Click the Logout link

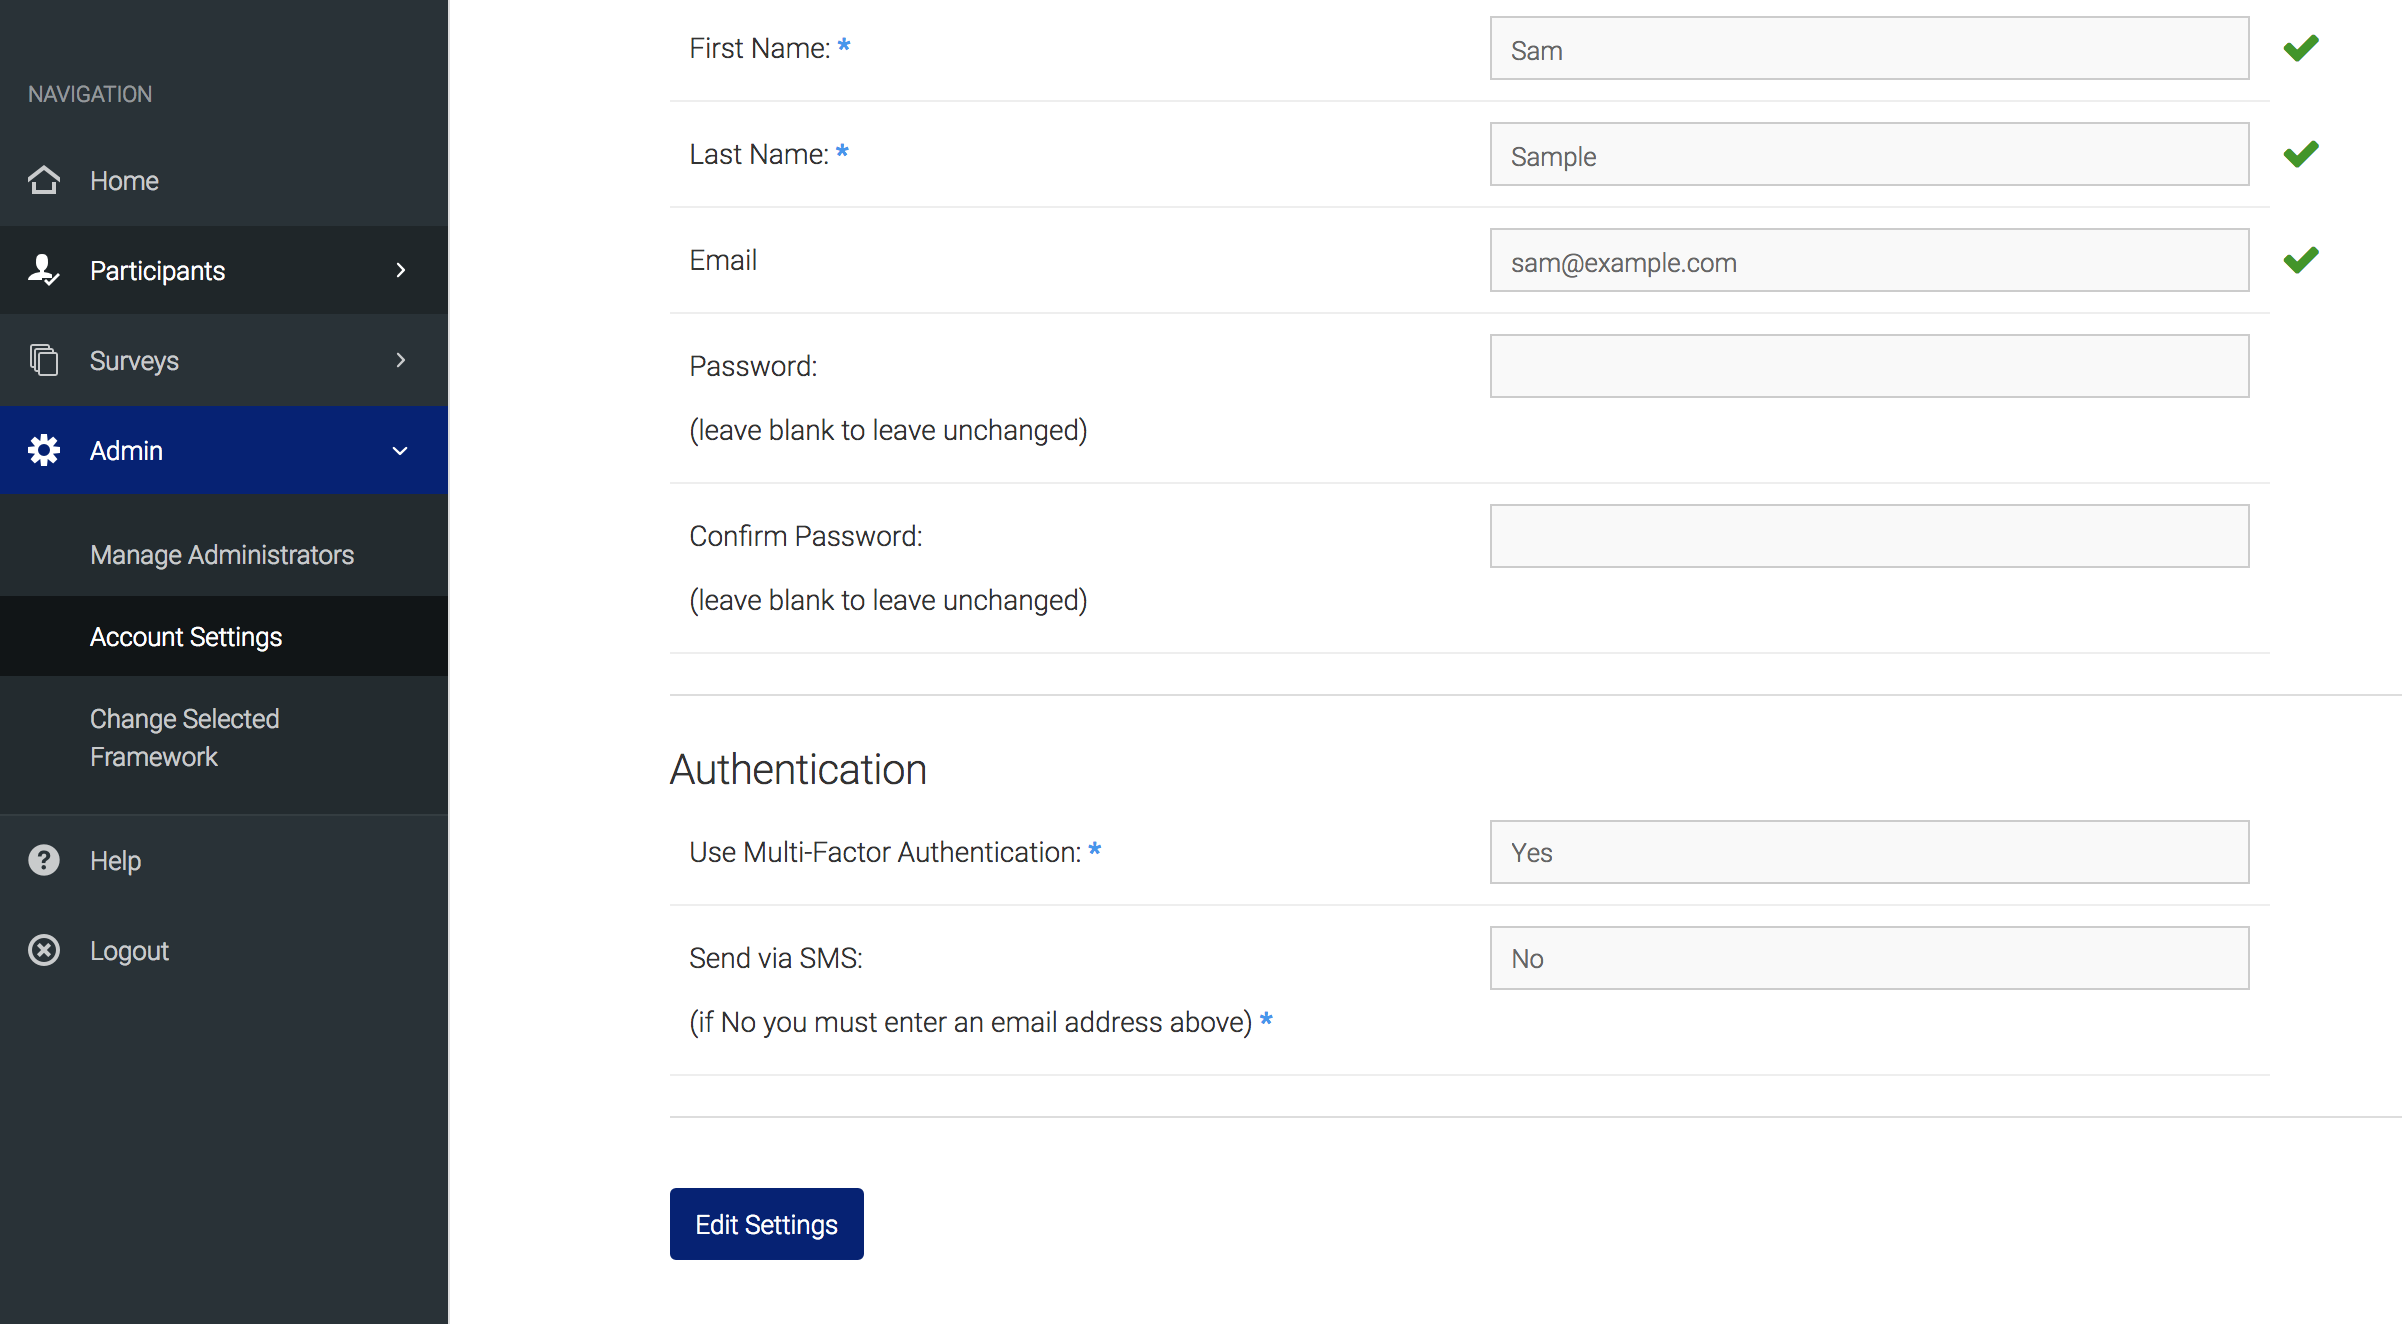(129, 951)
